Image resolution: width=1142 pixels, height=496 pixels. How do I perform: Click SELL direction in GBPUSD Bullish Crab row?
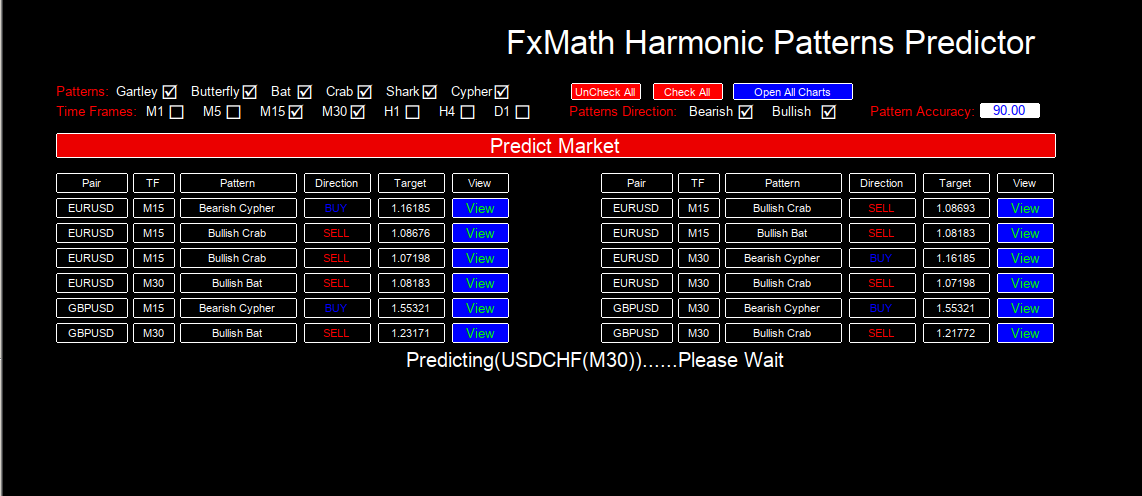click(x=881, y=333)
